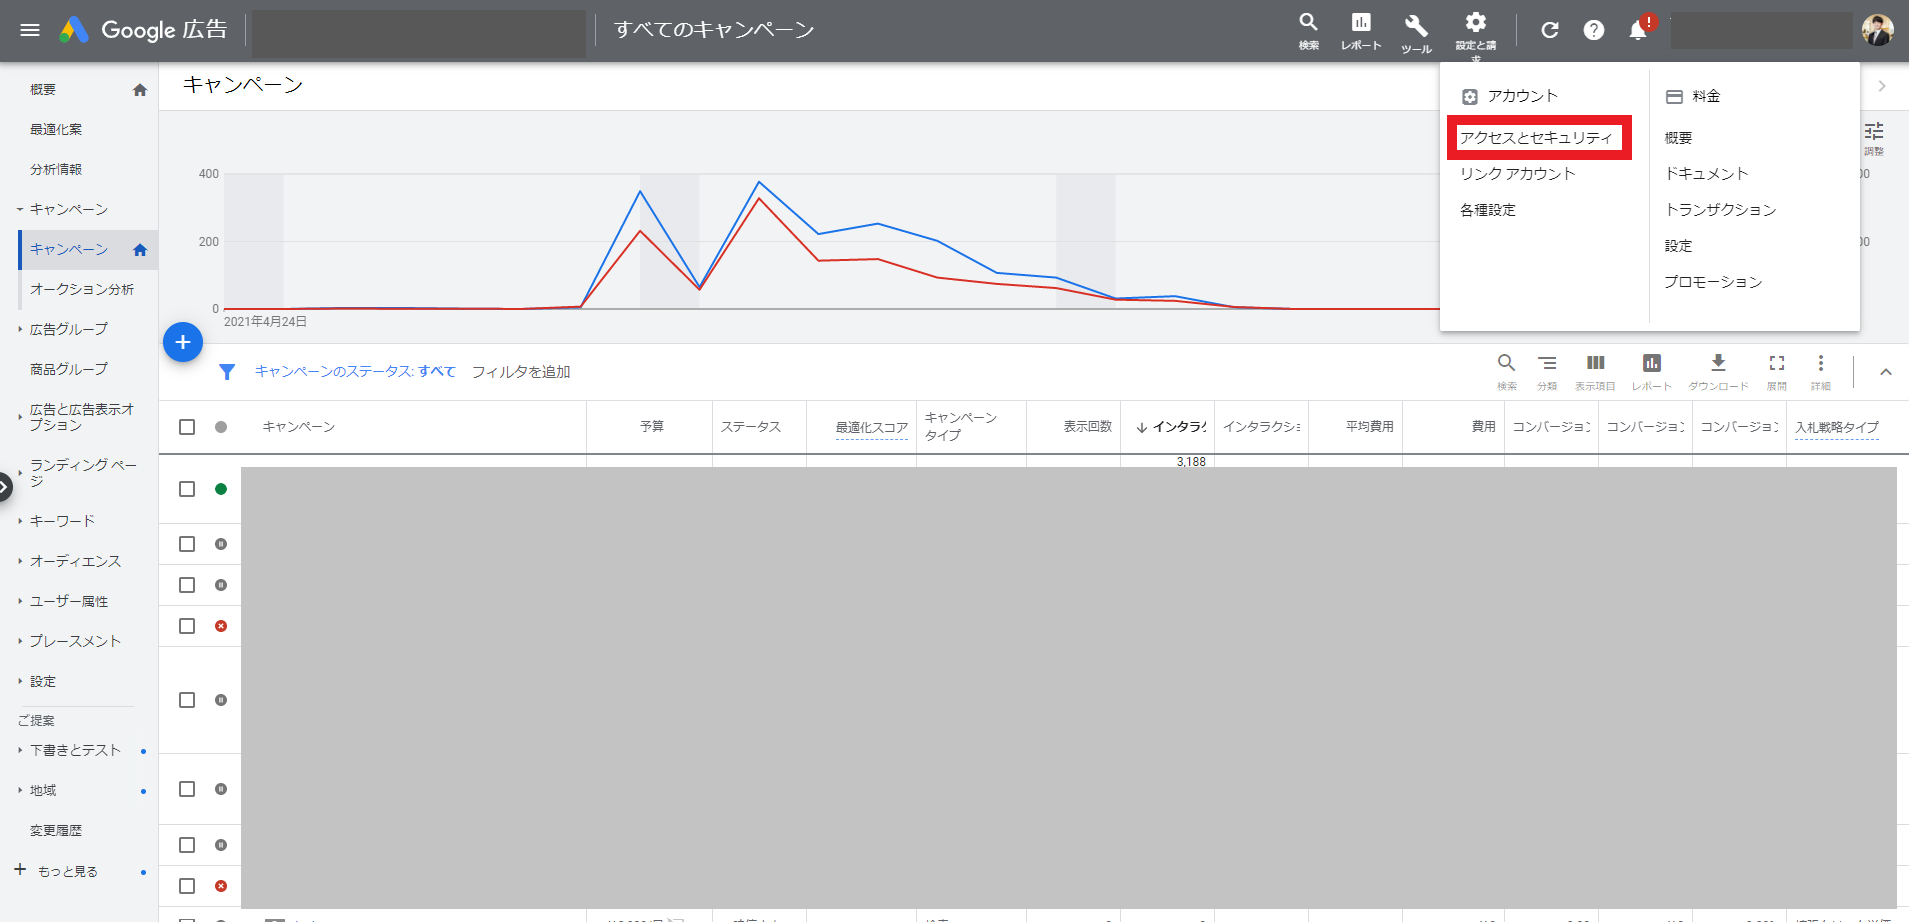Viewport: 1909px width, 922px height.
Task: Tick checkbox of green-status campaign row
Action: point(187,489)
